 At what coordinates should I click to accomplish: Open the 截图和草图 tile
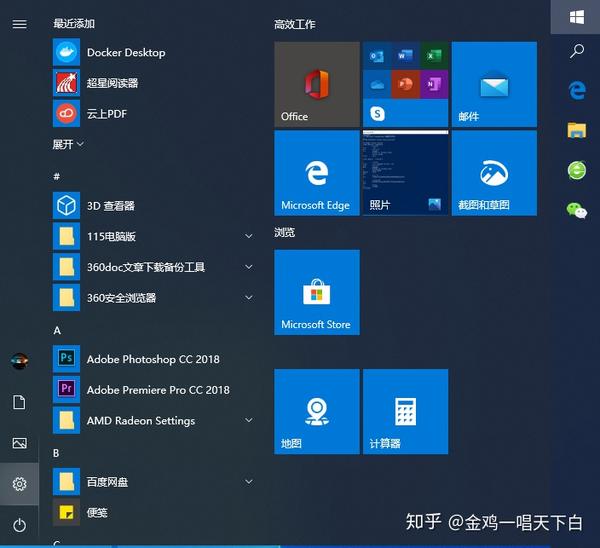pyautogui.click(x=494, y=173)
